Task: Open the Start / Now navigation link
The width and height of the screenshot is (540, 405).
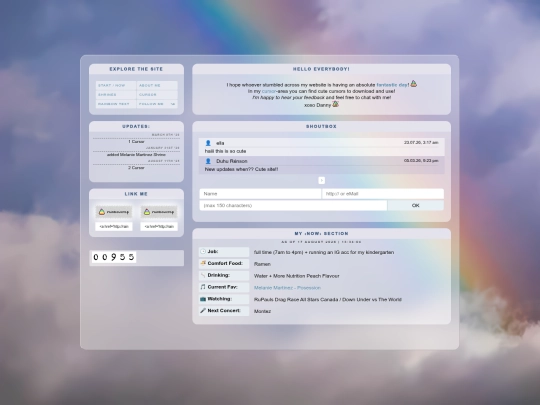Action: coord(116,85)
